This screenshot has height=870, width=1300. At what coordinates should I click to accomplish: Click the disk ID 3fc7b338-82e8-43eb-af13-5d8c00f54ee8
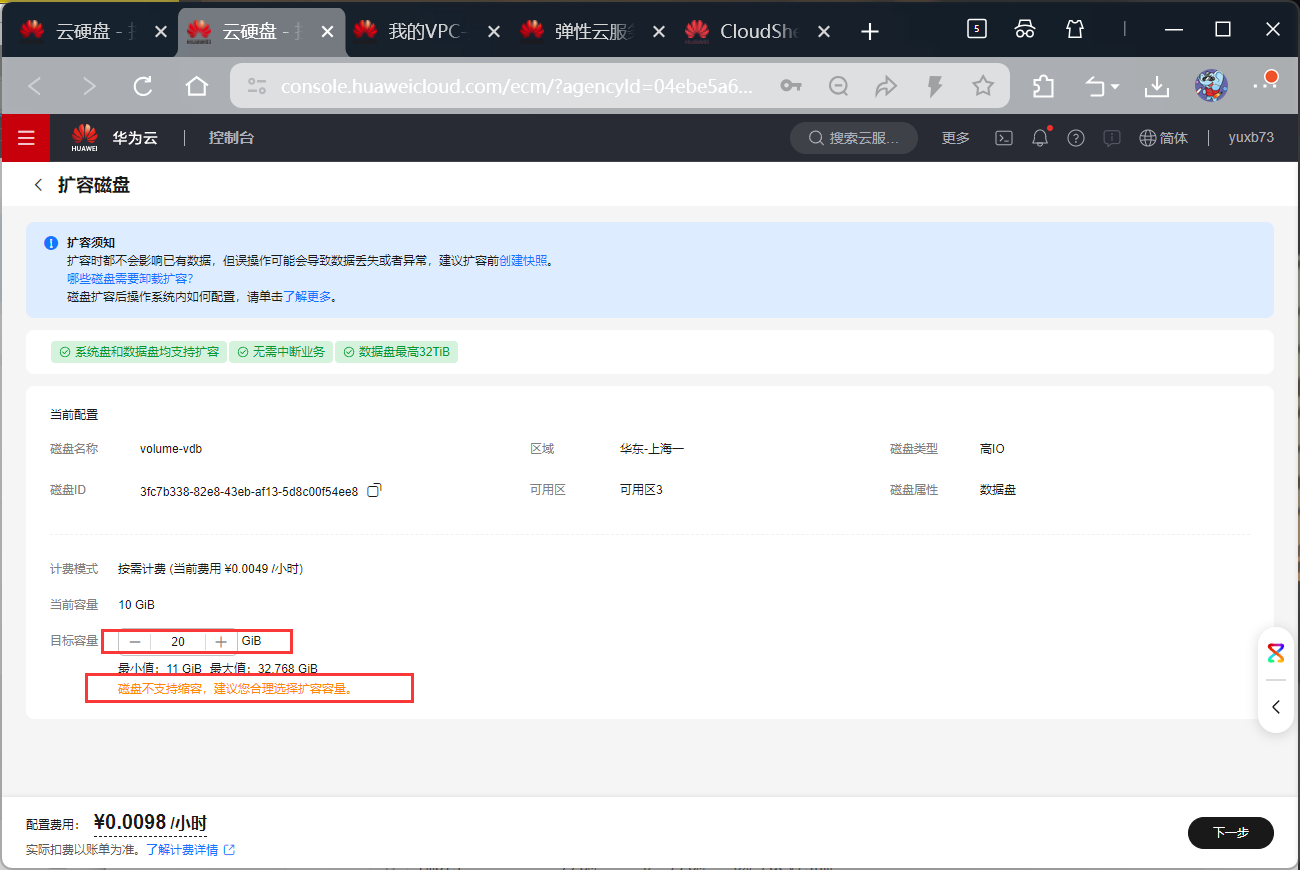click(x=249, y=491)
